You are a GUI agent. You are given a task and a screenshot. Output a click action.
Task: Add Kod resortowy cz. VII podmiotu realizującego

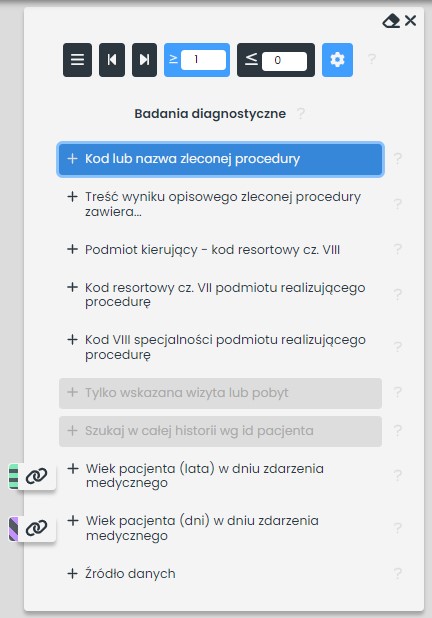(220, 294)
